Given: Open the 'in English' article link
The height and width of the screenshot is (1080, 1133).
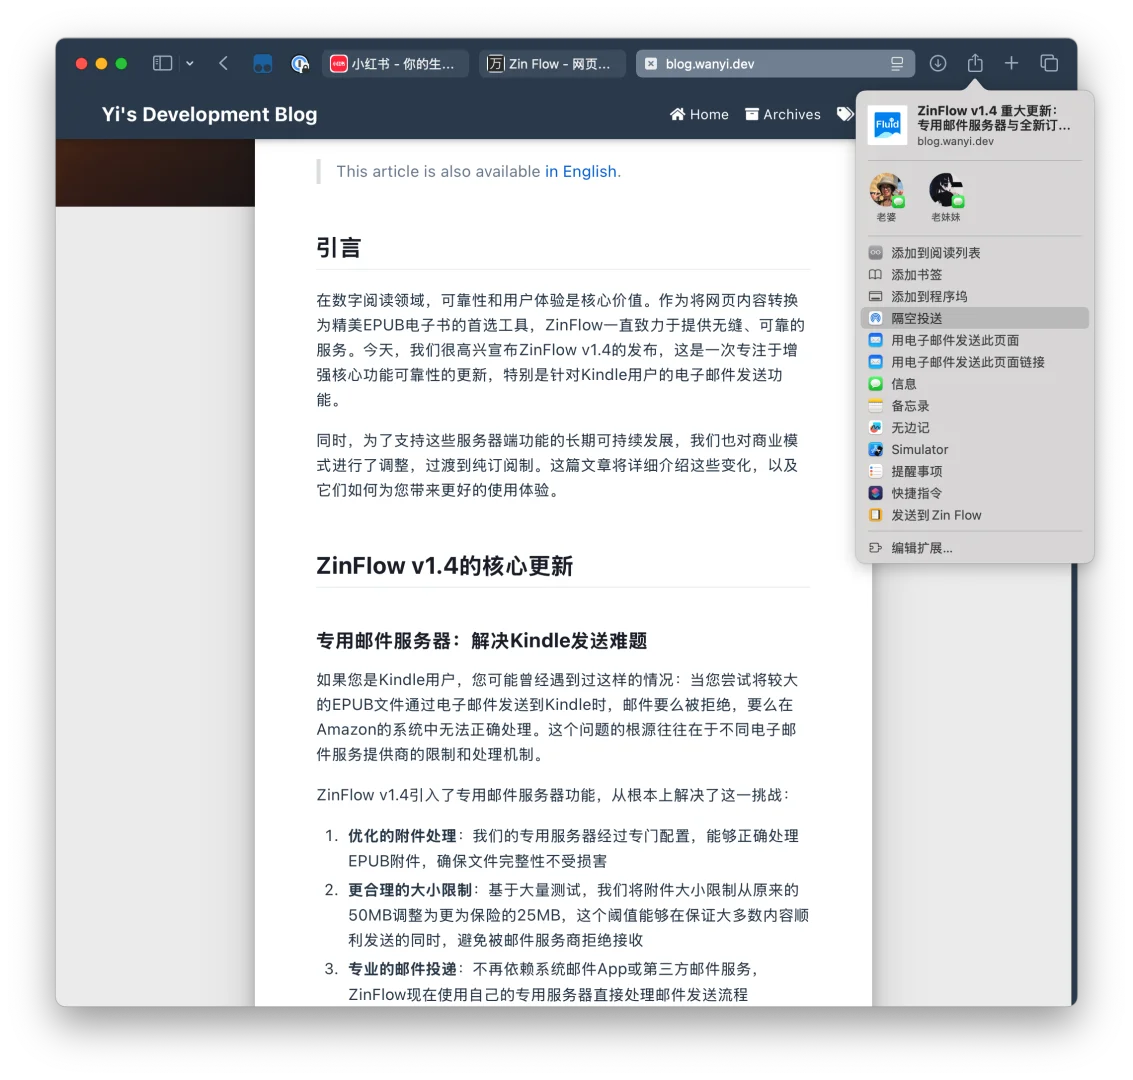Looking at the screenshot, I should [x=580, y=171].
